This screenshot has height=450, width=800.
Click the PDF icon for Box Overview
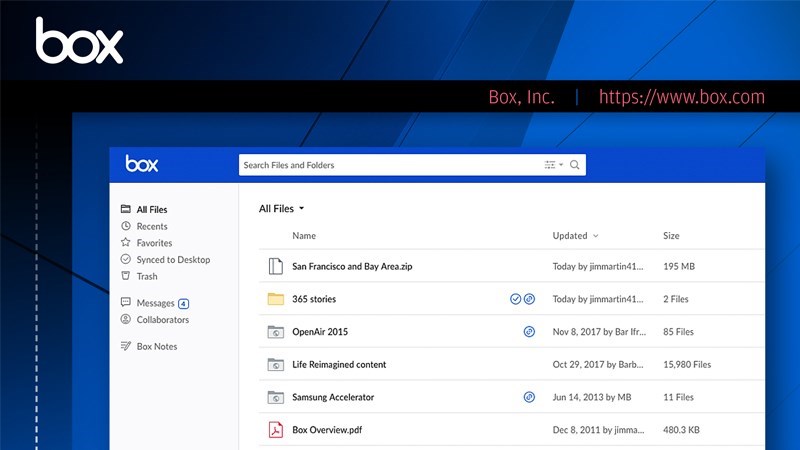276,430
